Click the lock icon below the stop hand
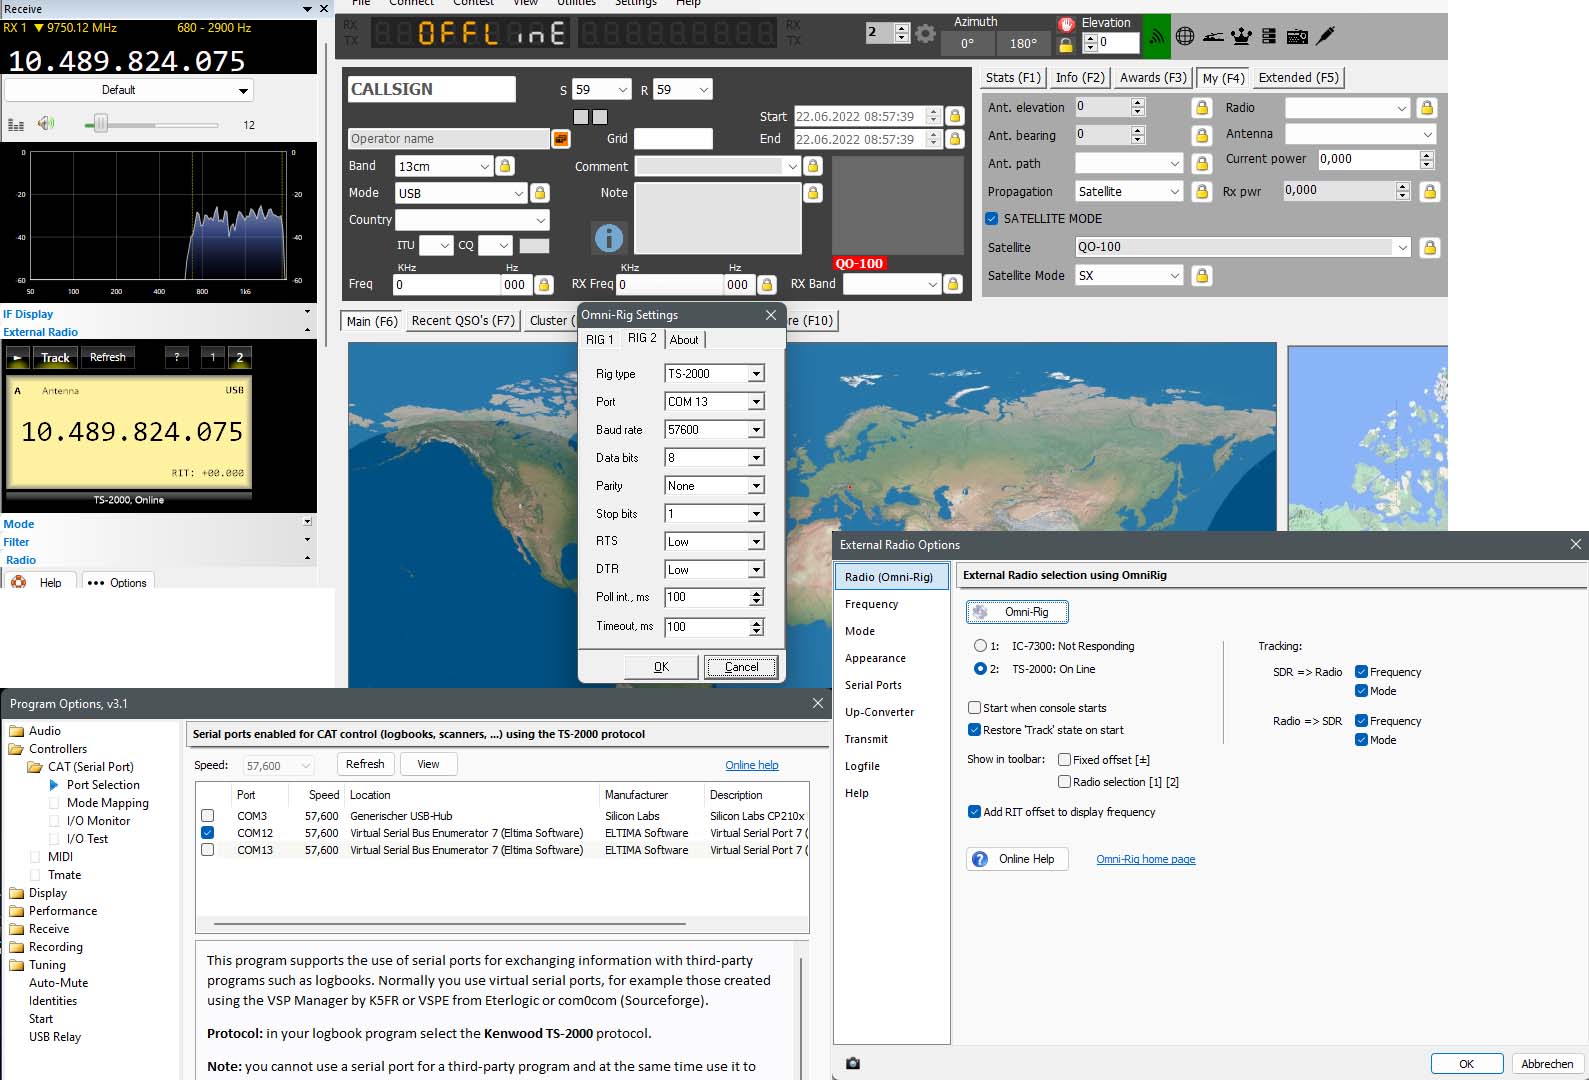The height and width of the screenshot is (1080, 1589). tap(1066, 44)
